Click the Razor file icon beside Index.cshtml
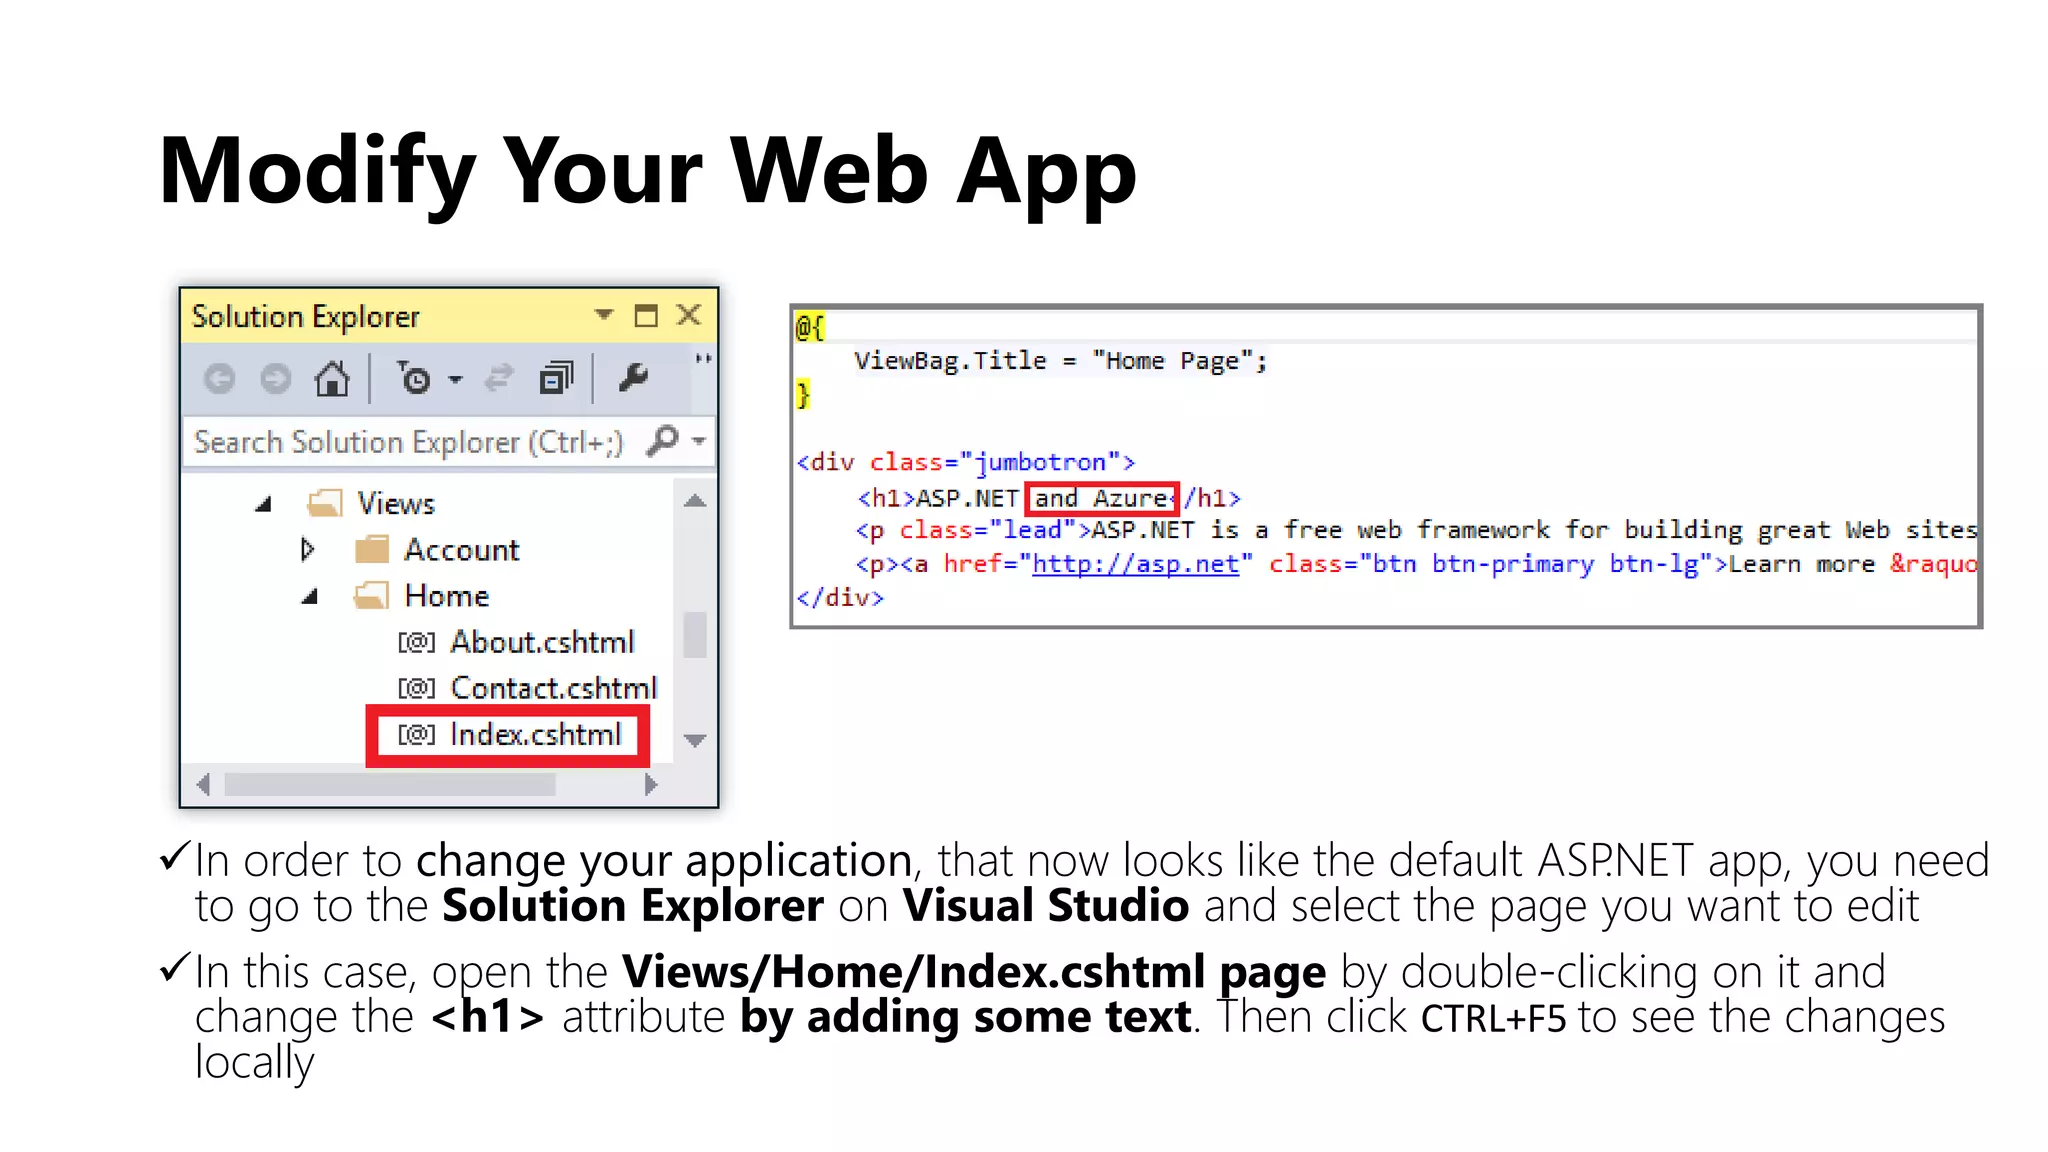The width and height of the screenshot is (2048, 1152). pos(417,734)
